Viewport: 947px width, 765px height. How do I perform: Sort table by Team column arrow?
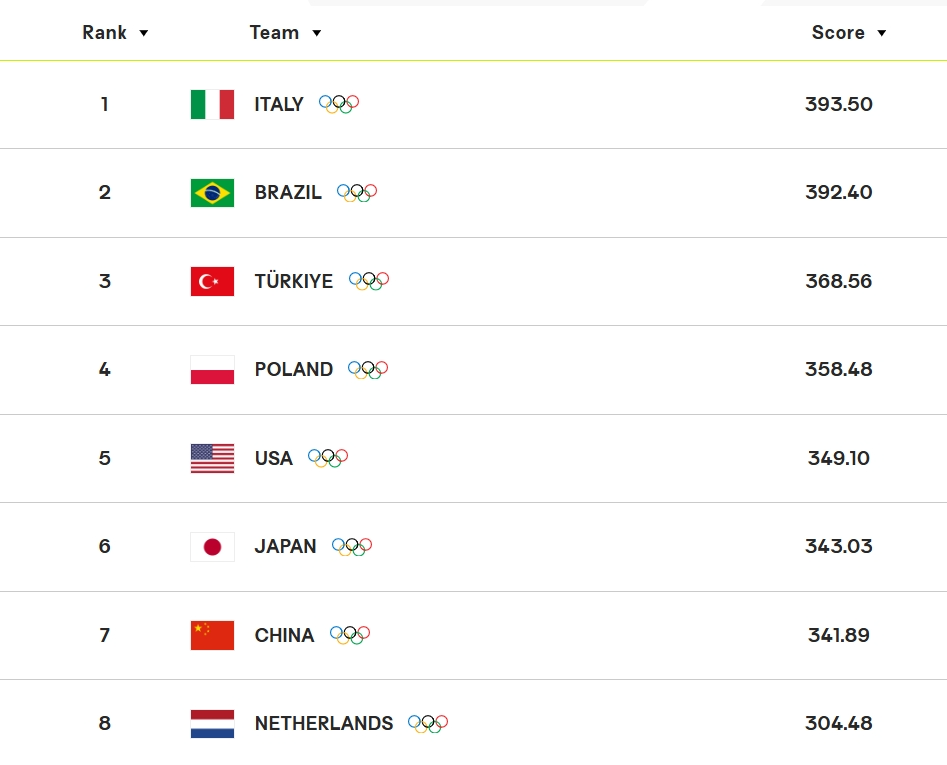[x=316, y=33]
